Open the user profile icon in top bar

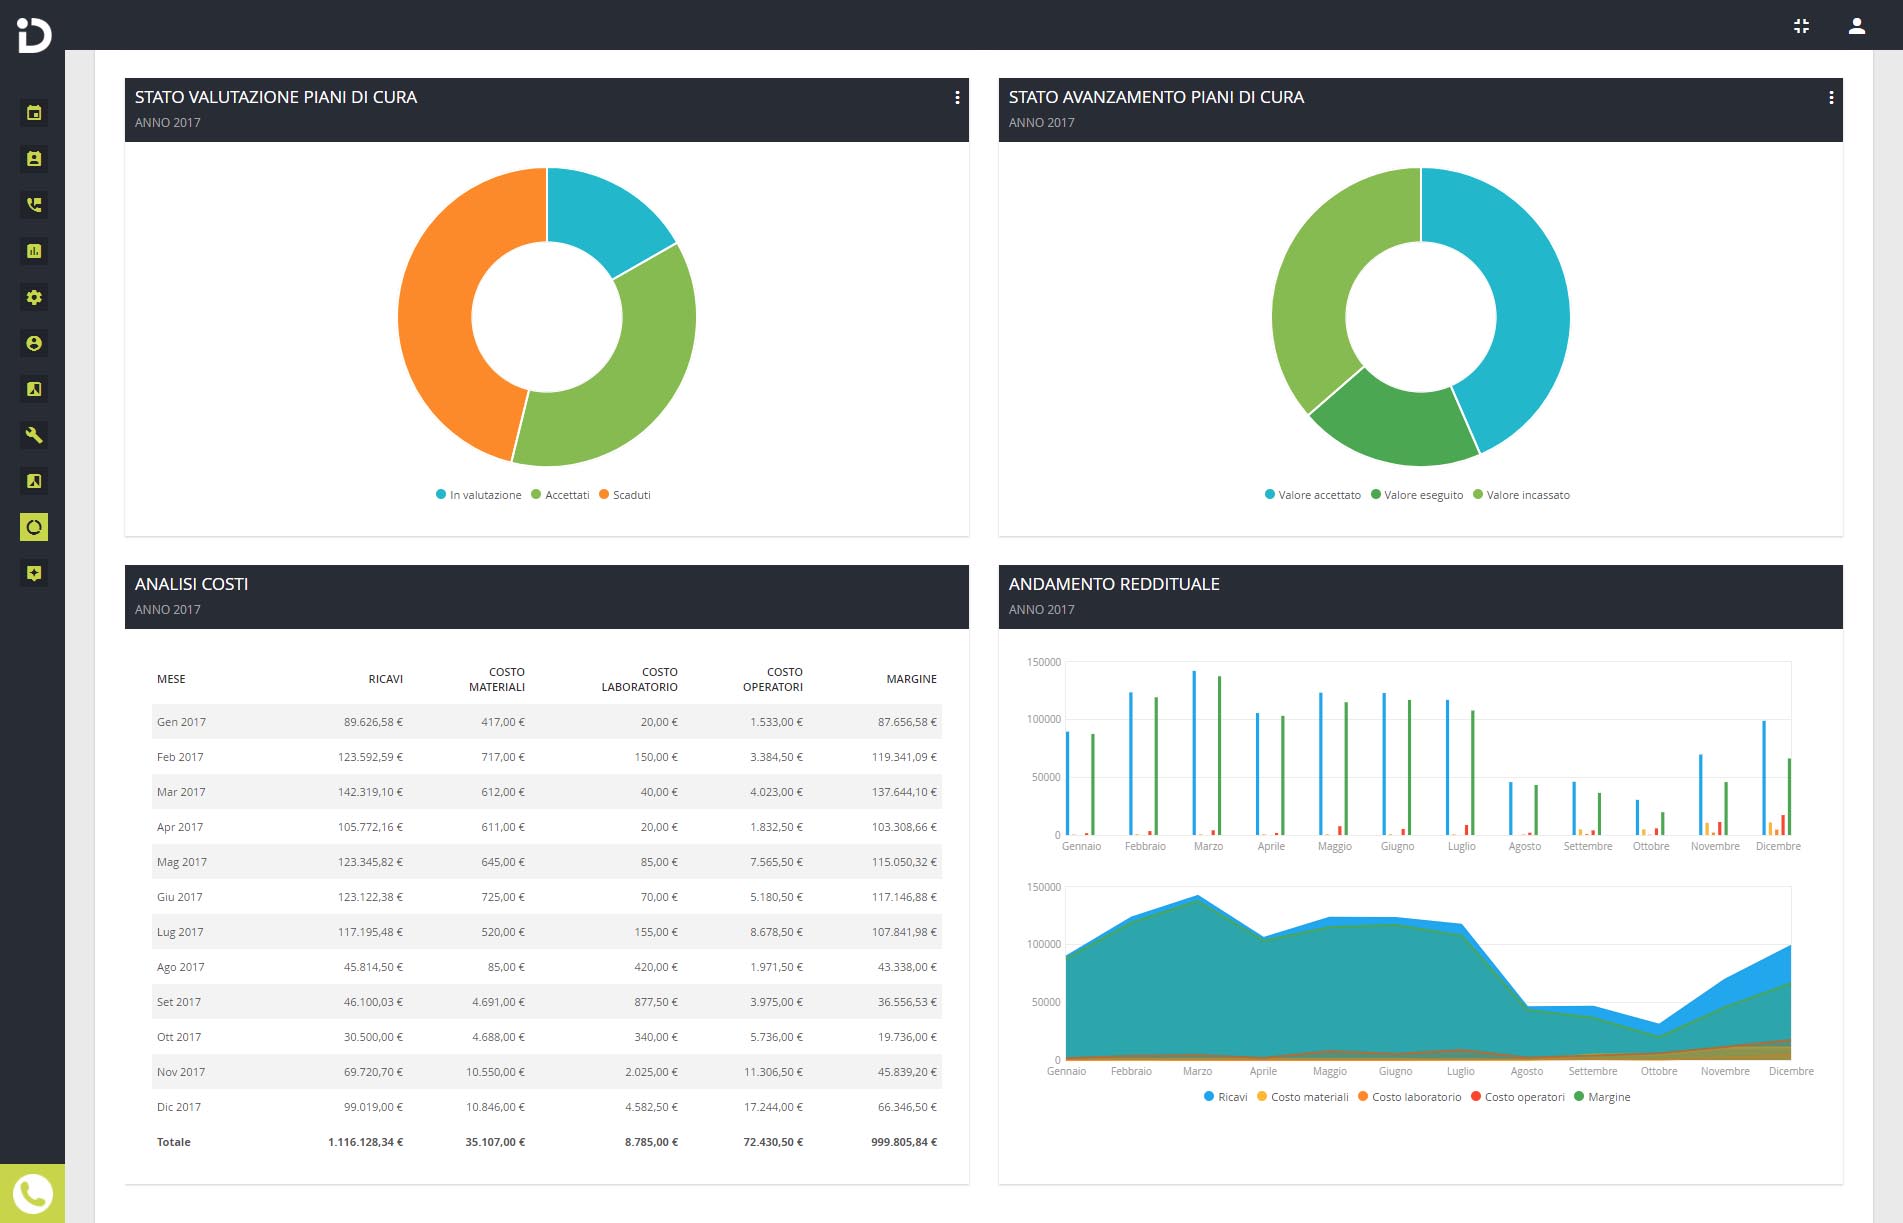[1857, 26]
